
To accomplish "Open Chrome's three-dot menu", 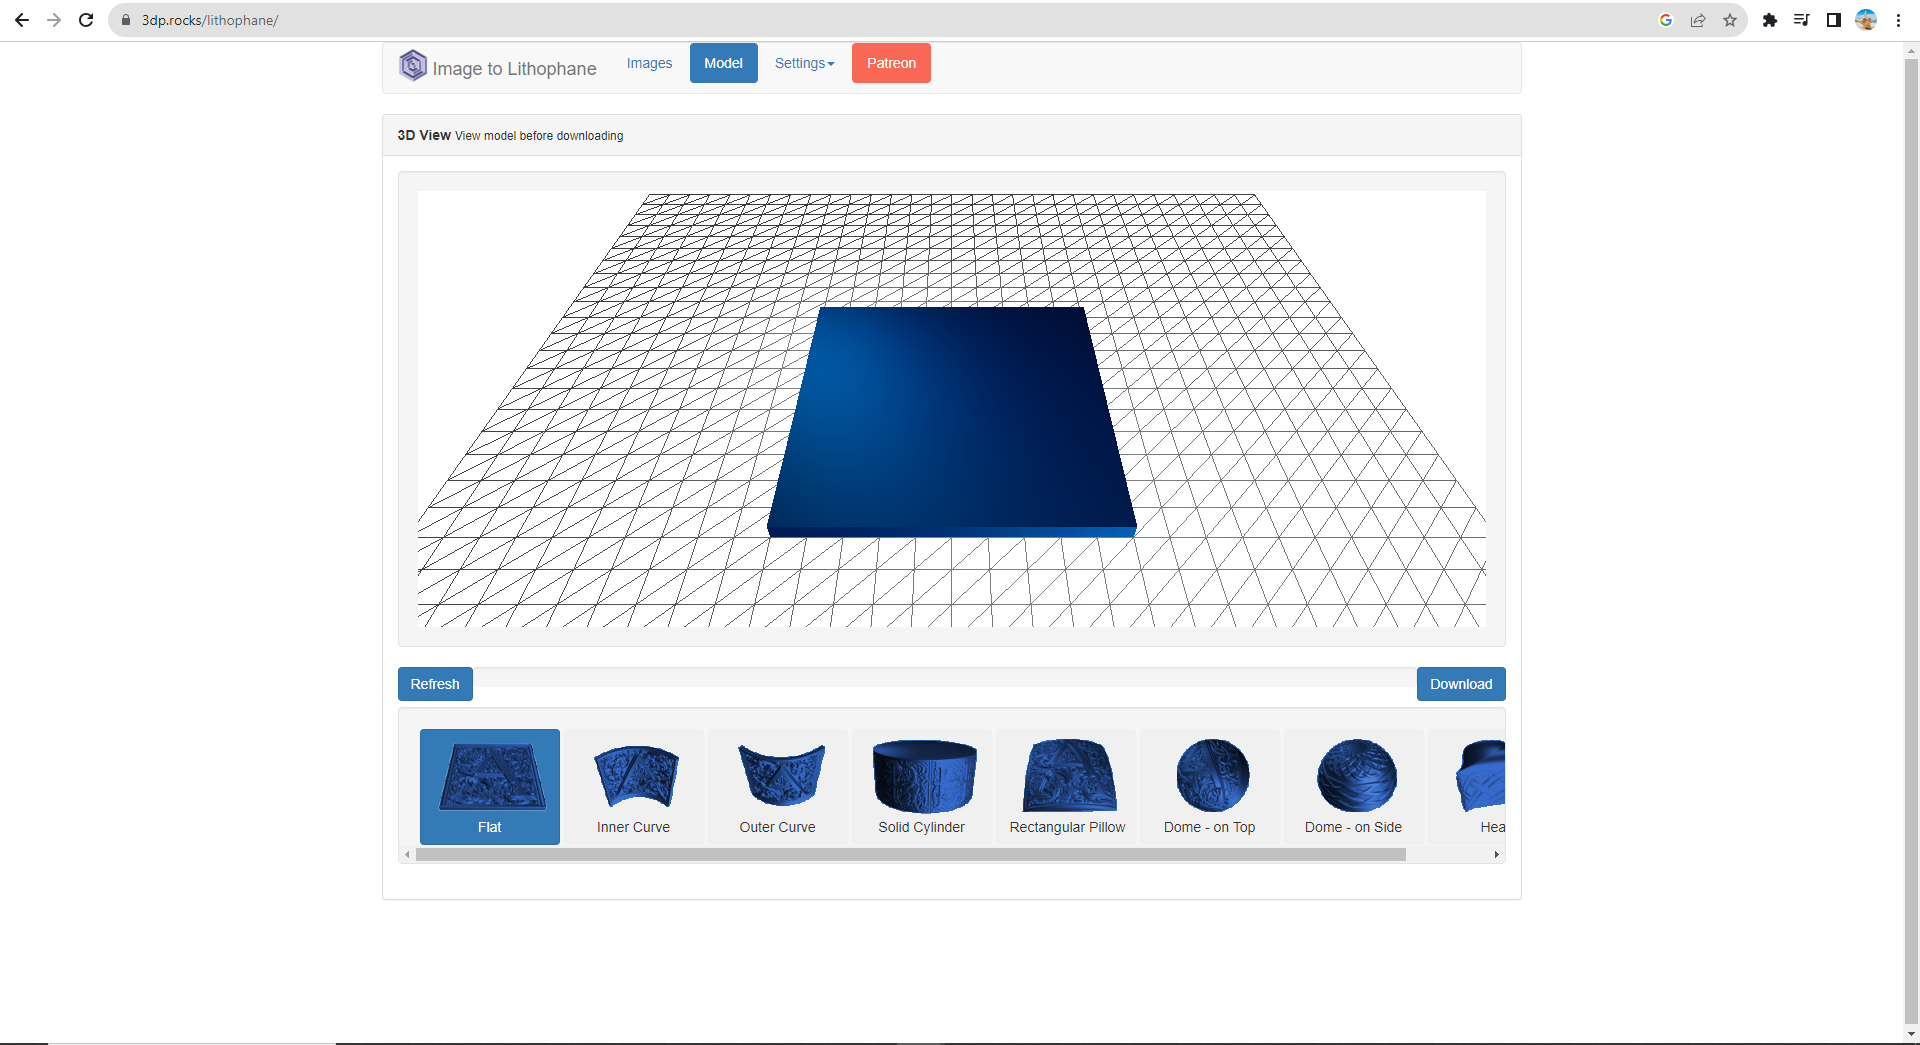I will pyautogui.click(x=1898, y=20).
